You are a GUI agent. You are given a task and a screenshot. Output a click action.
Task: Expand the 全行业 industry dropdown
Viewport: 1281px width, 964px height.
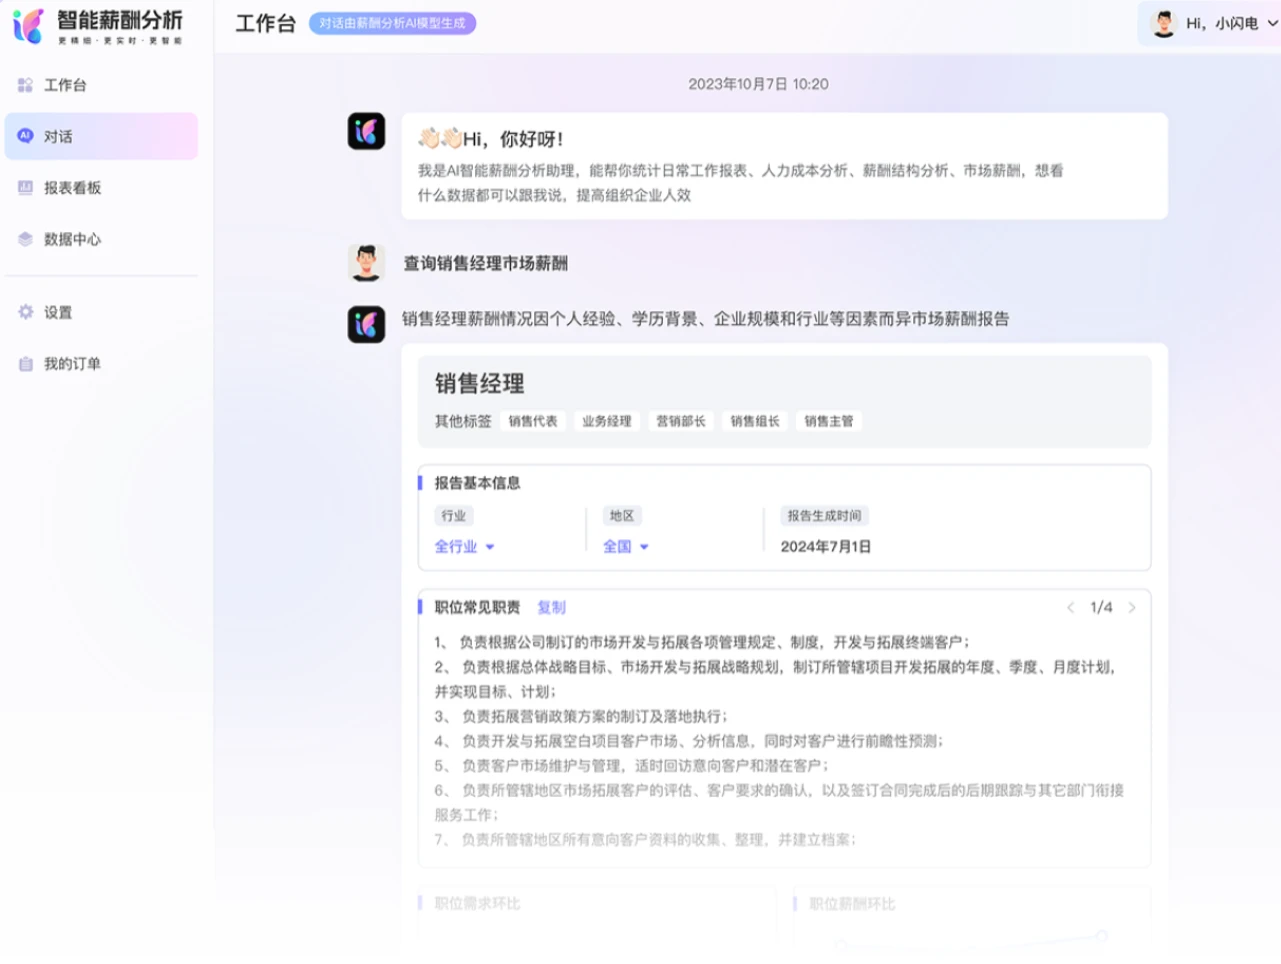pos(463,546)
